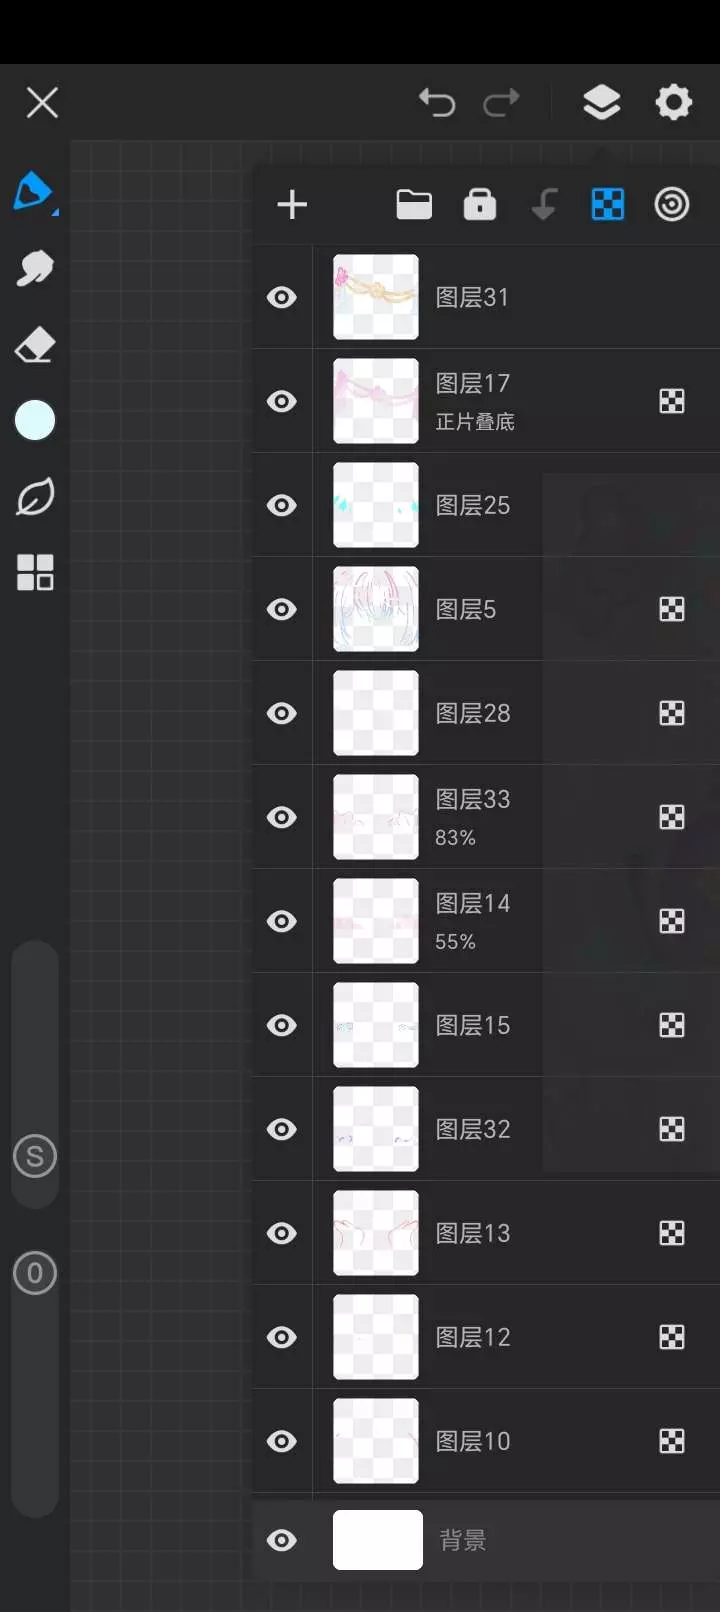Screen dimensions: 720x1612
Task: Create a new layer folder
Action: (414, 204)
